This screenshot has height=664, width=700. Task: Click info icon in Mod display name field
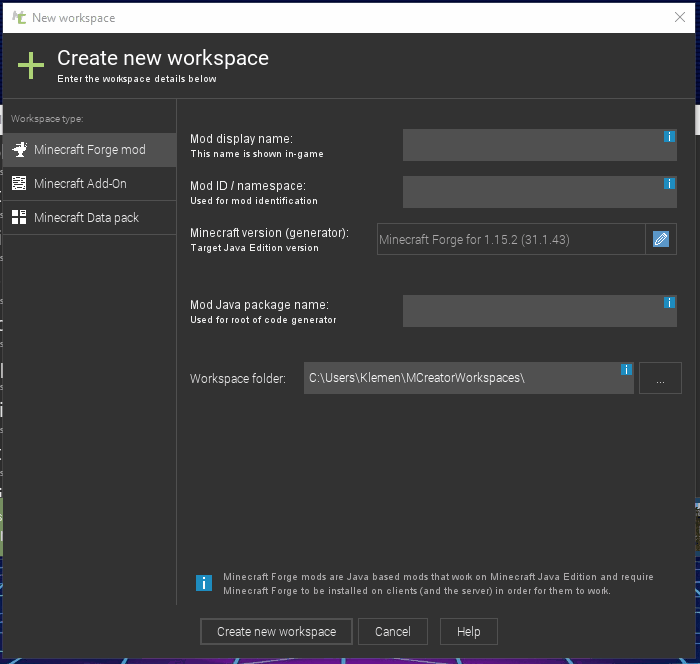[x=669, y=137]
